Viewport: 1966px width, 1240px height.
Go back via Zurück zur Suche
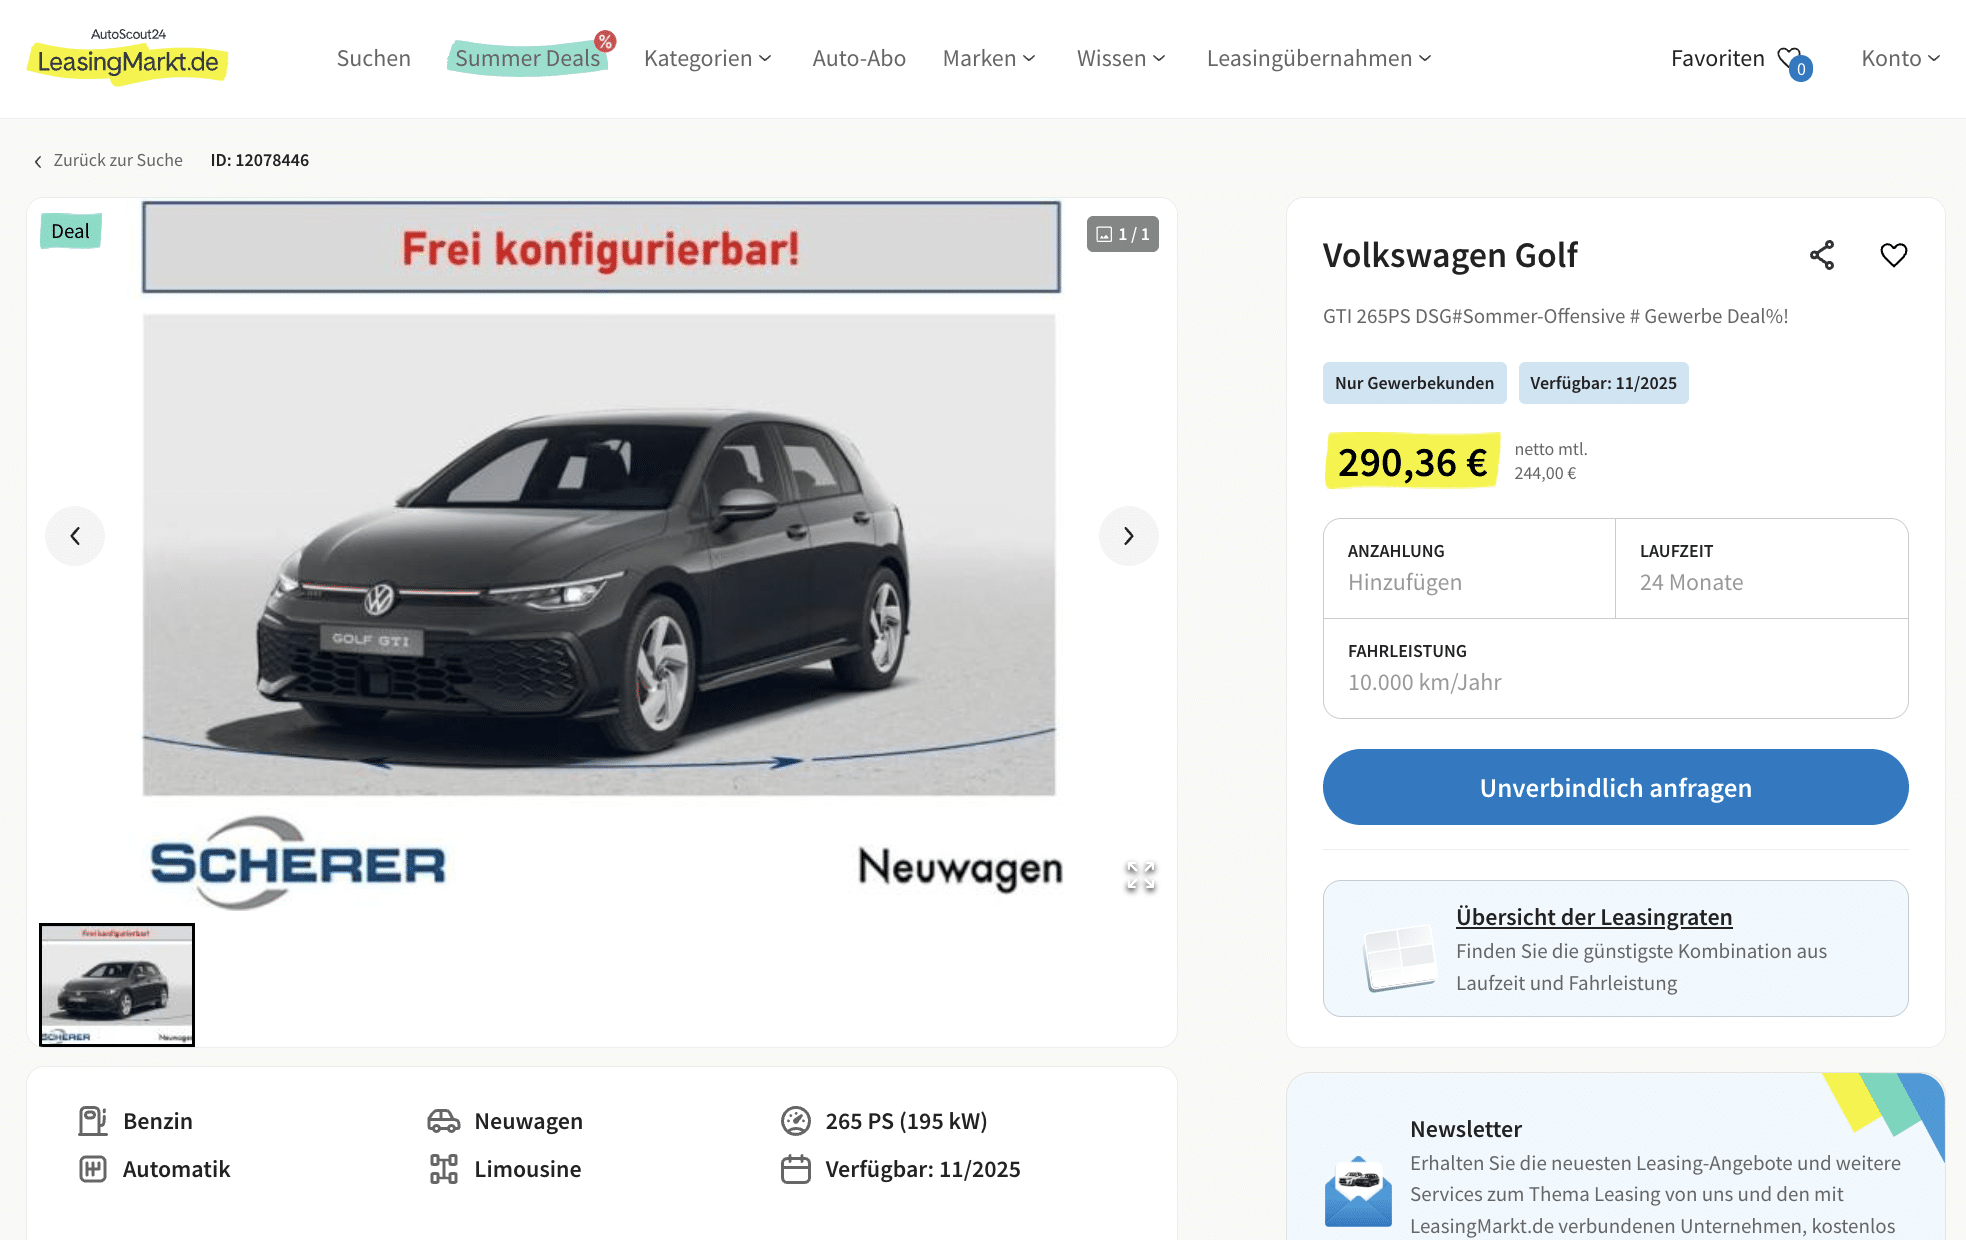[108, 160]
